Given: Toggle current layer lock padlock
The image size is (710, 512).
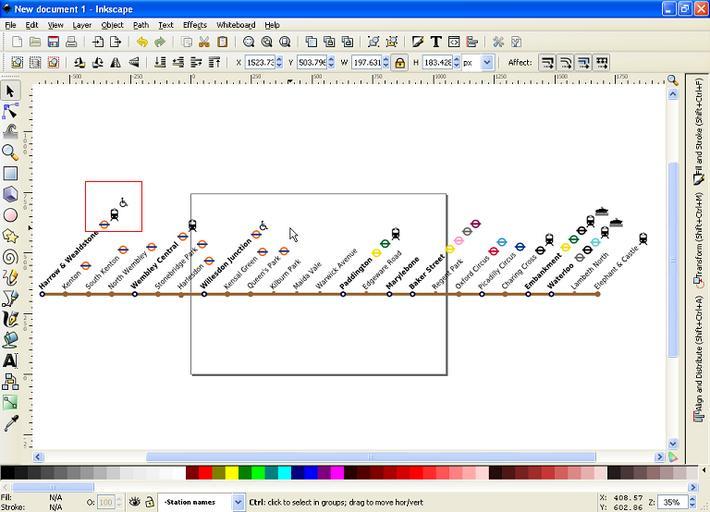Looking at the screenshot, I should pyautogui.click(x=149, y=502).
